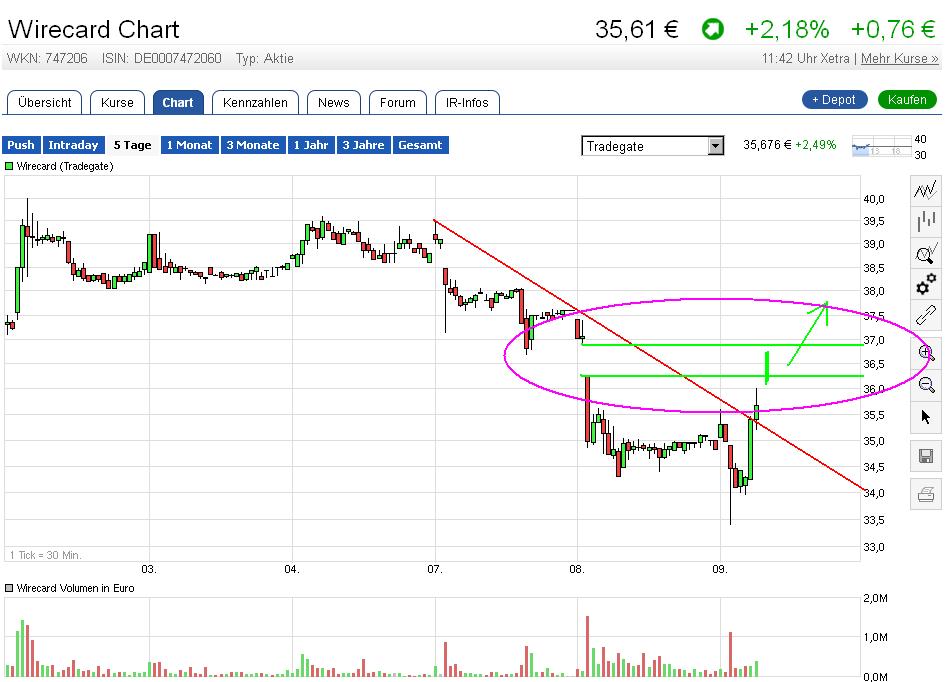Select the 5 Tage time range
The width and height of the screenshot is (947, 682).
pyautogui.click(x=132, y=145)
